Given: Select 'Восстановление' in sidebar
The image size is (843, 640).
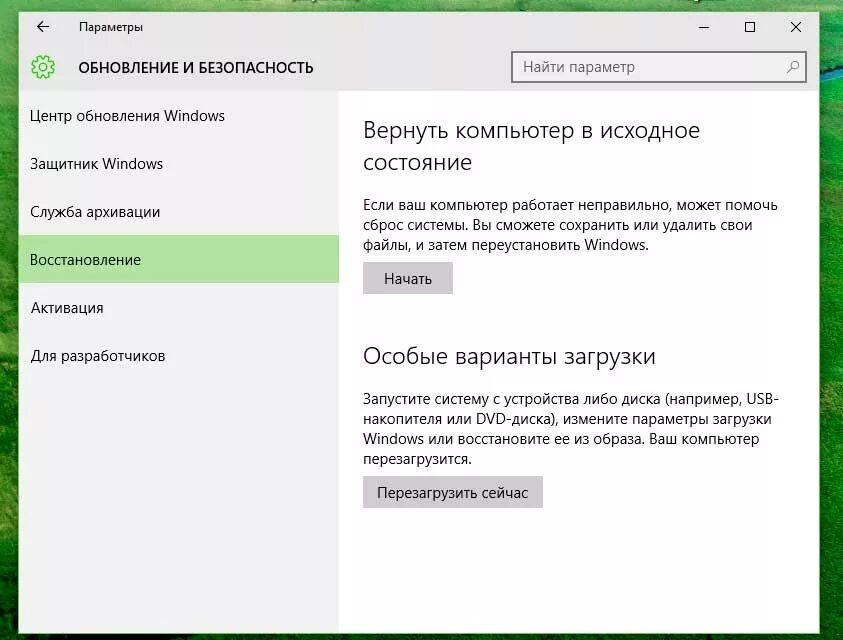Looking at the screenshot, I should coord(178,259).
